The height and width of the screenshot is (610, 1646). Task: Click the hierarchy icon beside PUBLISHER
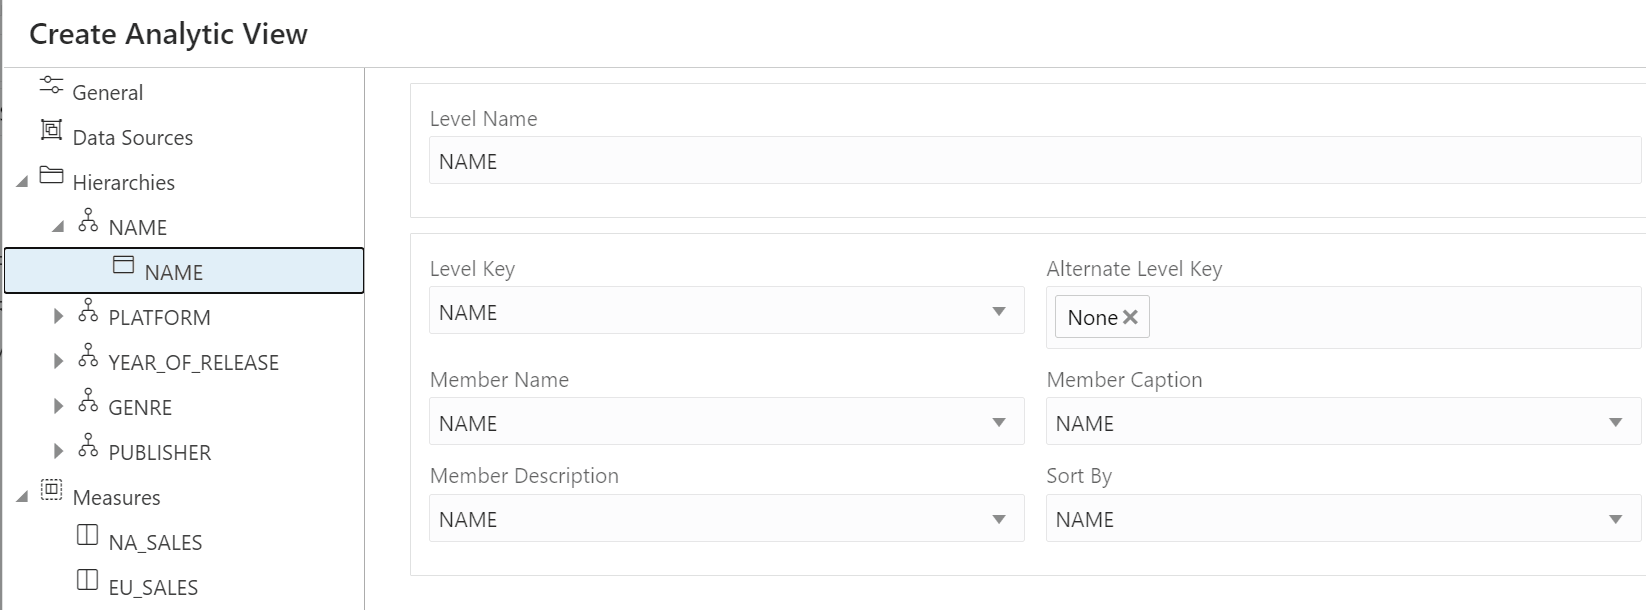coord(88,449)
